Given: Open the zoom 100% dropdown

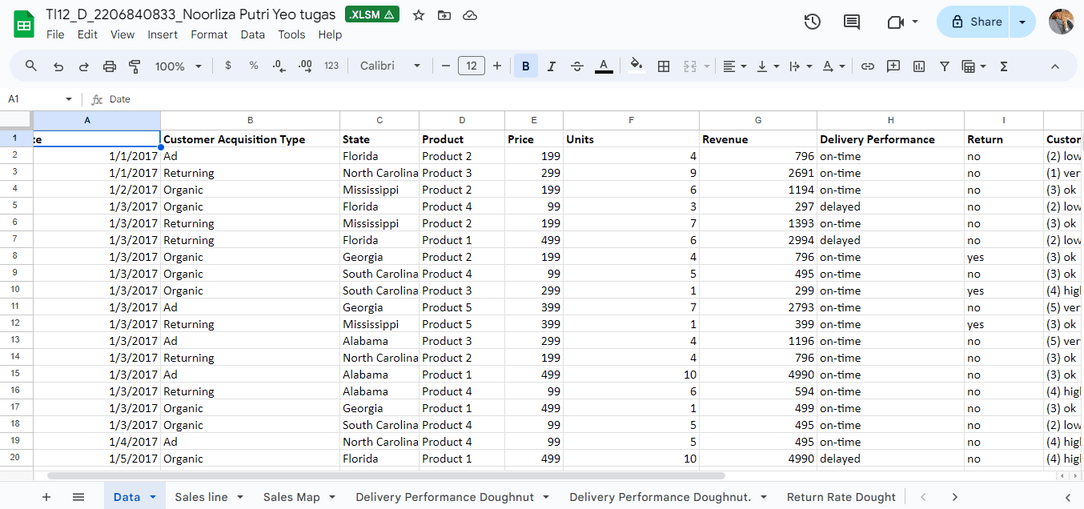Looking at the screenshot, I should pos(178,66).
